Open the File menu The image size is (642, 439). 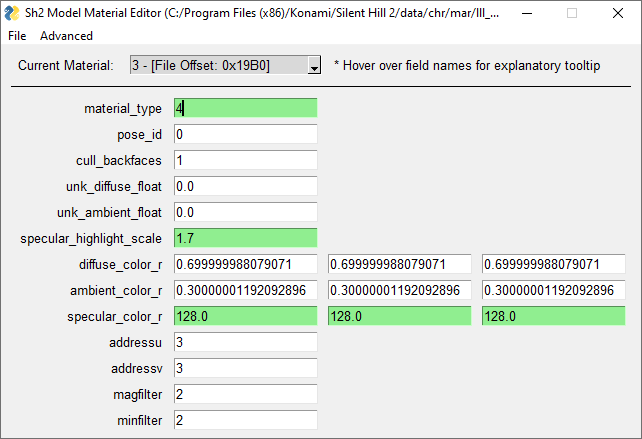point(17,36)
